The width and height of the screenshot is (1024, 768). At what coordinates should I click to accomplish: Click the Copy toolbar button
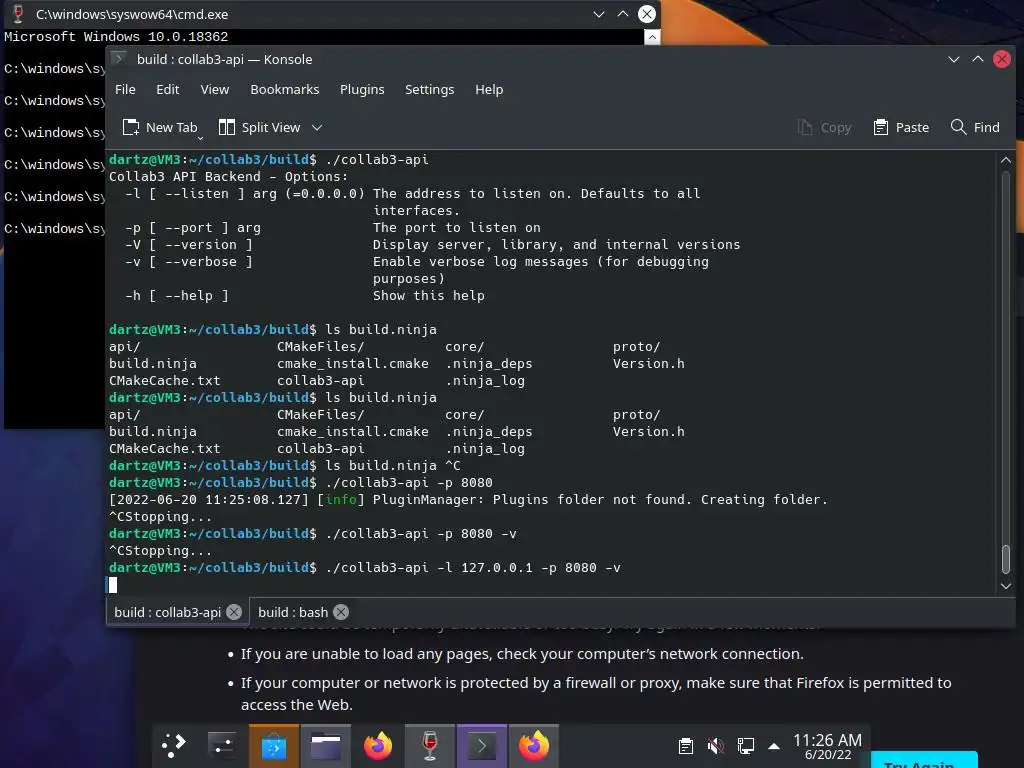point(824,127)
